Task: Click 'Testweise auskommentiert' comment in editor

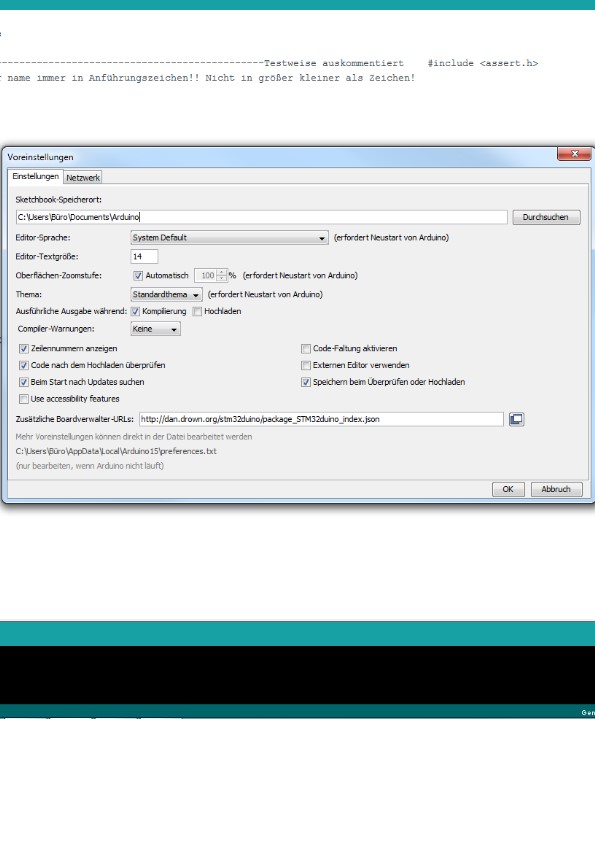Action: 333,63
